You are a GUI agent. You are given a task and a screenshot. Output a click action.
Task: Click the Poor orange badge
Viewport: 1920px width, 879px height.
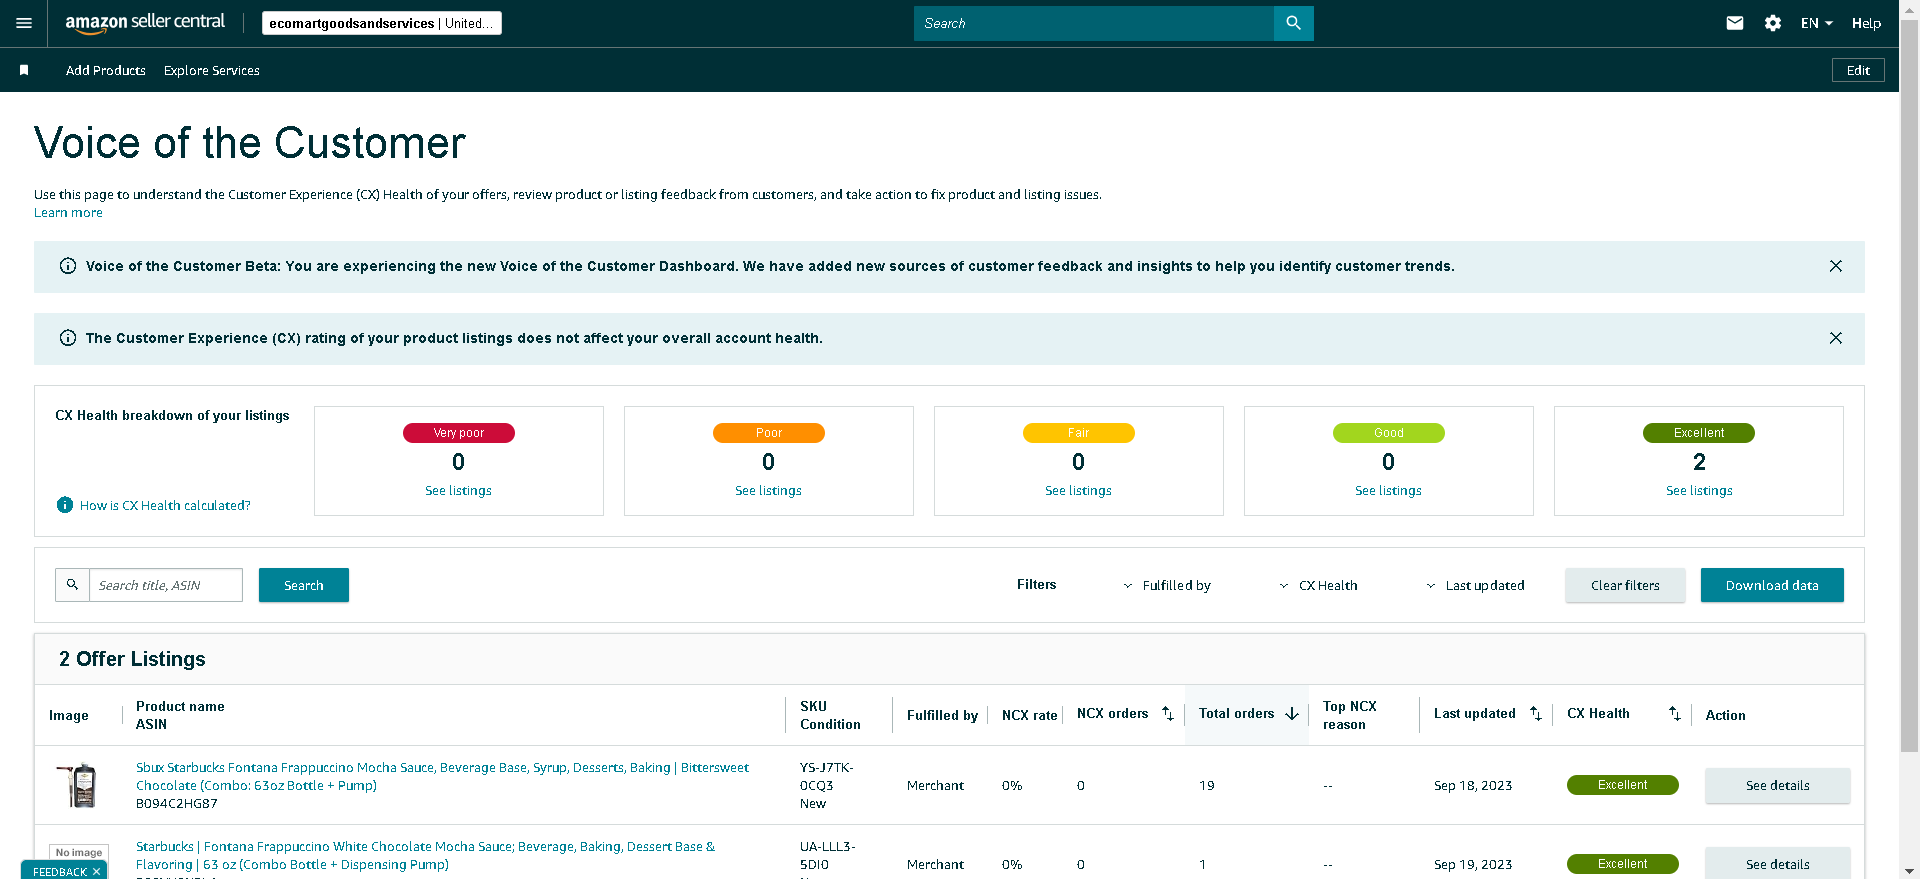click(769, 433)
